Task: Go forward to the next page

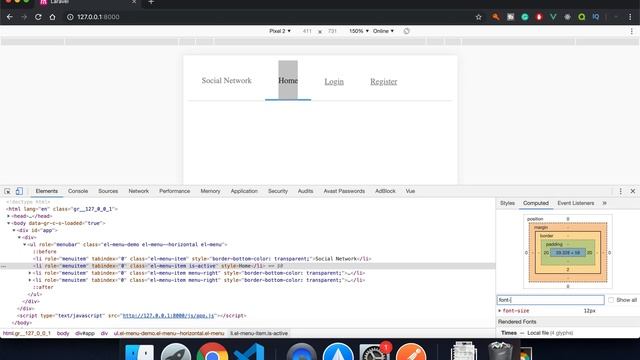Action: (24, 17)
